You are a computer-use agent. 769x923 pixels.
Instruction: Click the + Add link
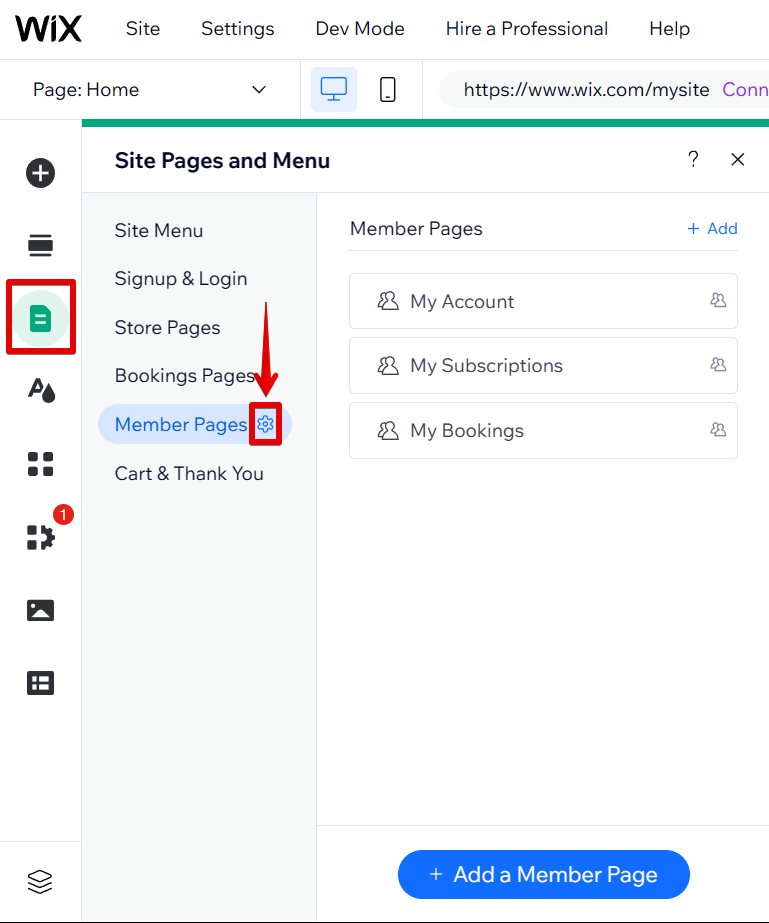[712, 229]
